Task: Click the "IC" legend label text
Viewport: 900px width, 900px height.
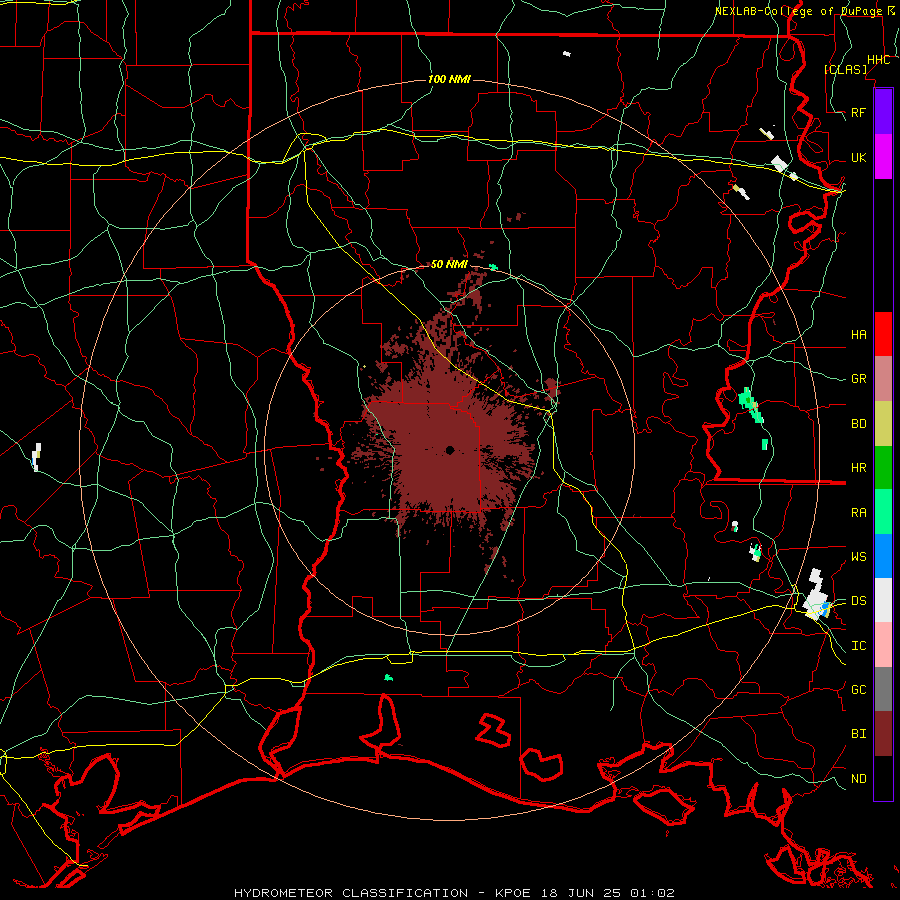Action: tap(858, 646)
